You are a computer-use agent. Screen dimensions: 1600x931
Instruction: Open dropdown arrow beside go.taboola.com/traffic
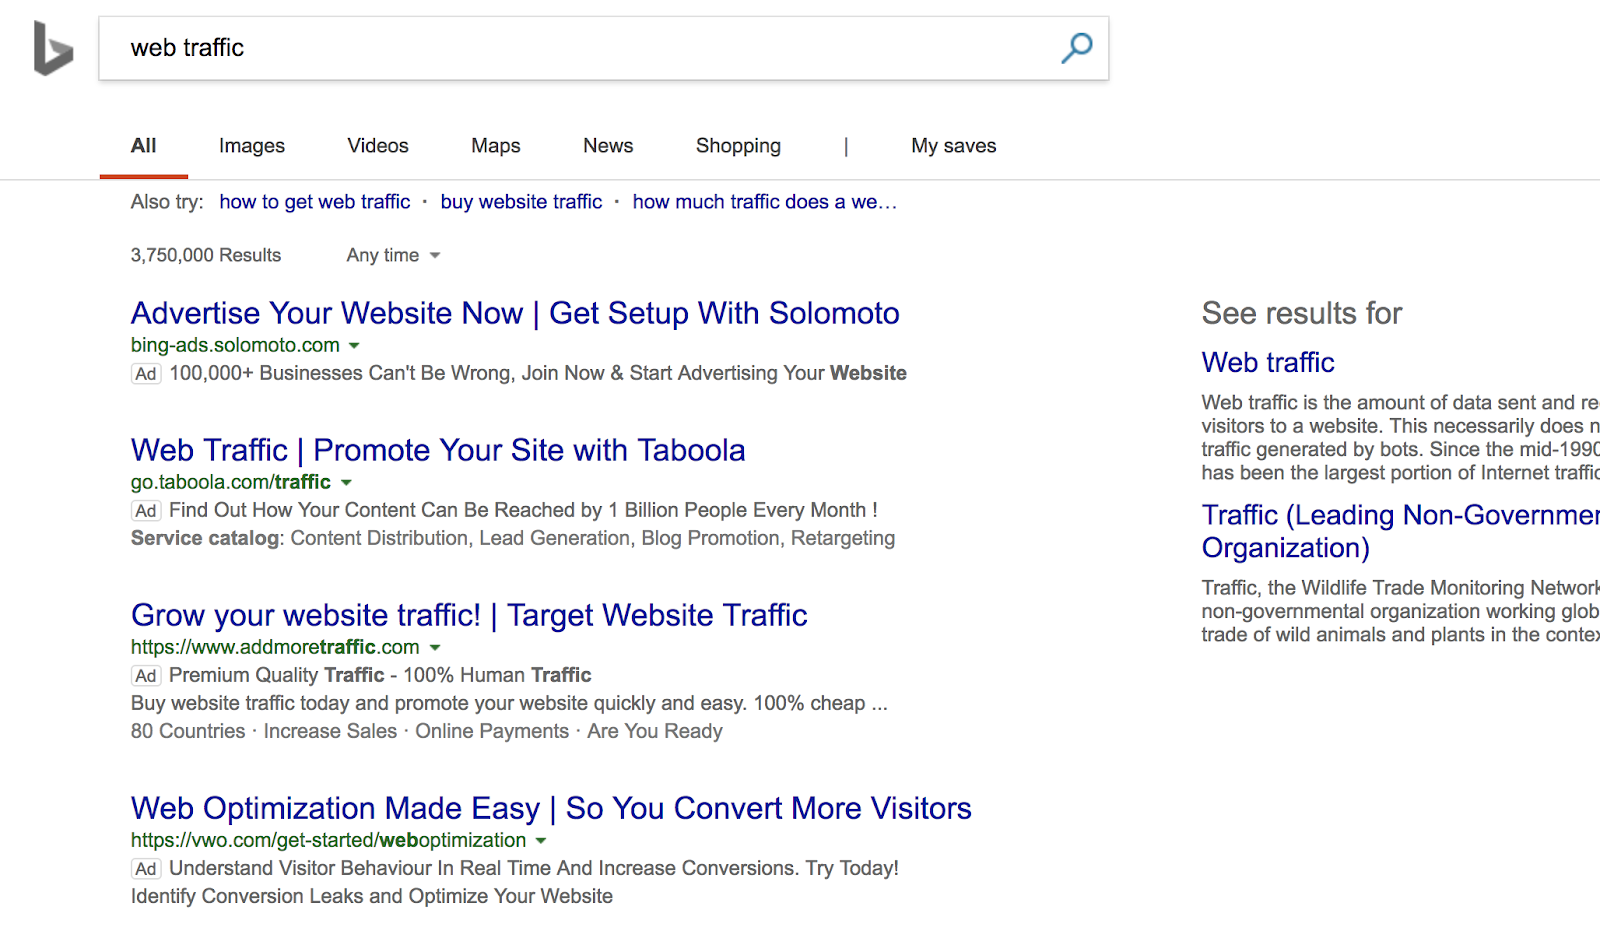(346, 483)
